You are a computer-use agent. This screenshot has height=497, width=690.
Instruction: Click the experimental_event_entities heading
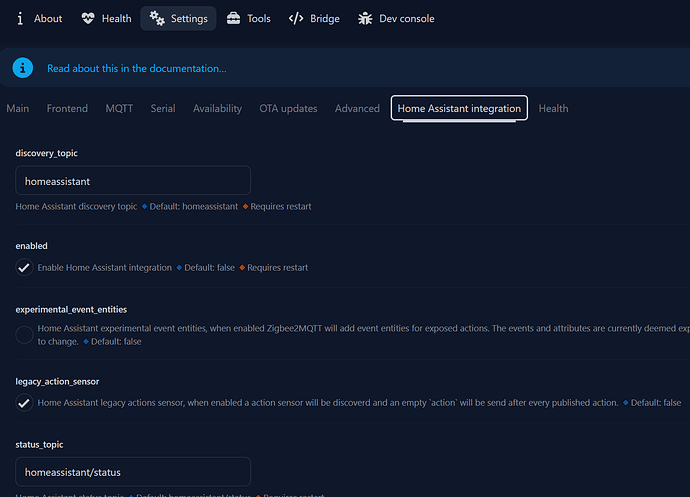71,309
